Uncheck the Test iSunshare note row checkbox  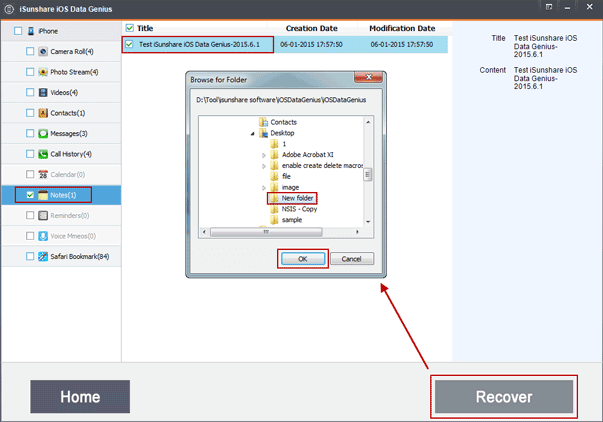coord(129,44)
